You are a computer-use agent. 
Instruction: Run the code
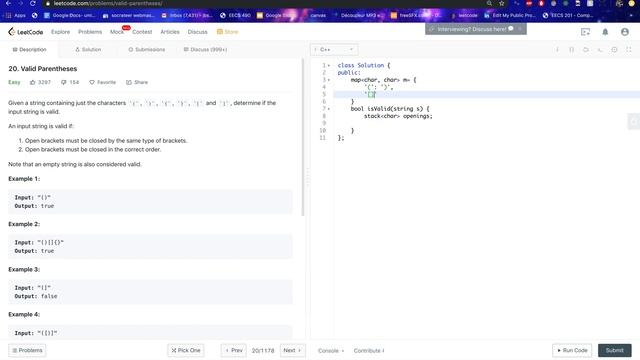[572, 350]
